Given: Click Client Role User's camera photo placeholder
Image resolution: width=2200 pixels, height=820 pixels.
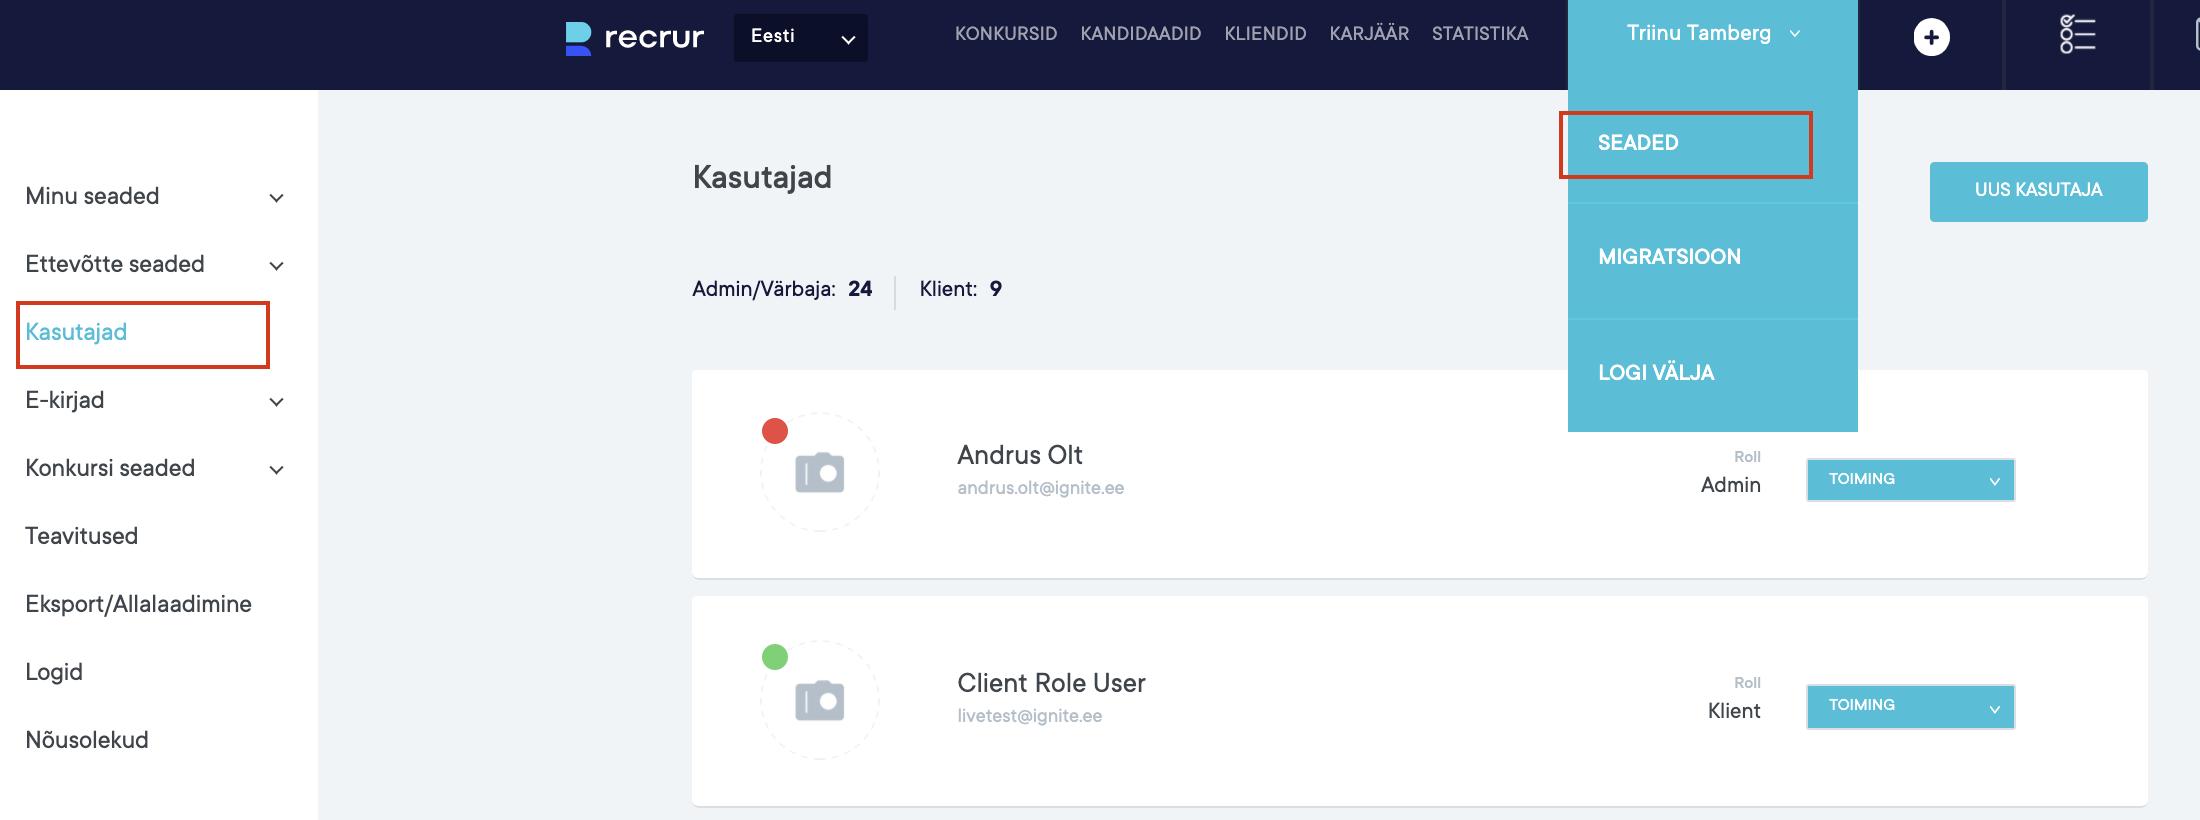Looking at the screenshot, I should 820,701.
